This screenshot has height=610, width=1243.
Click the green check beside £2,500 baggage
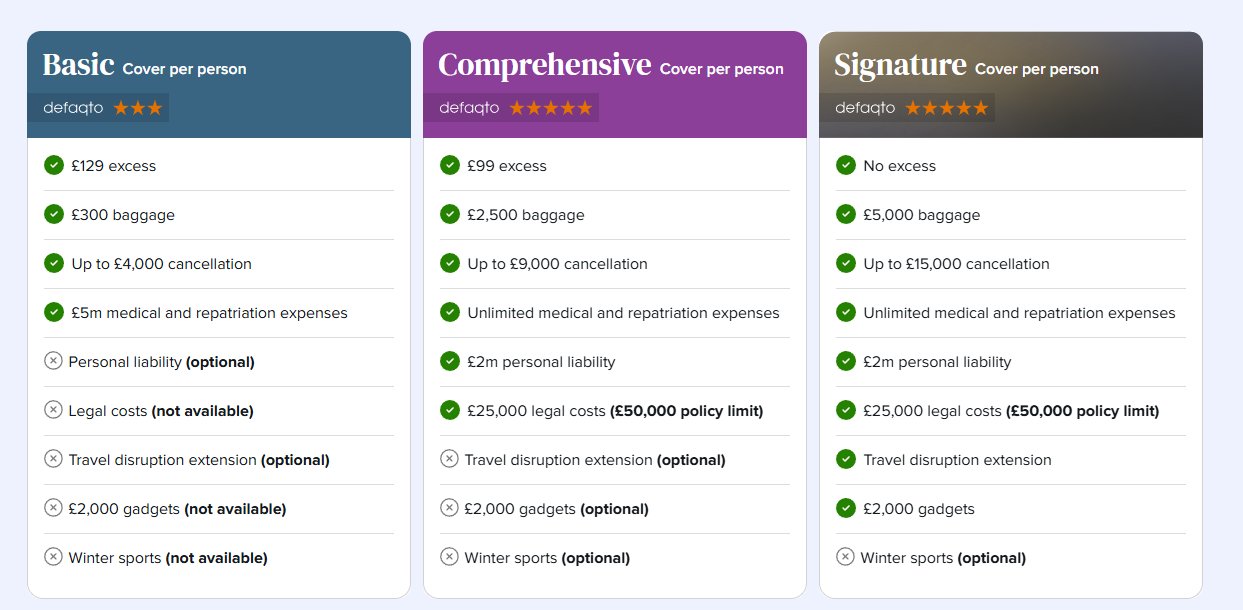[x=450, y=214]
